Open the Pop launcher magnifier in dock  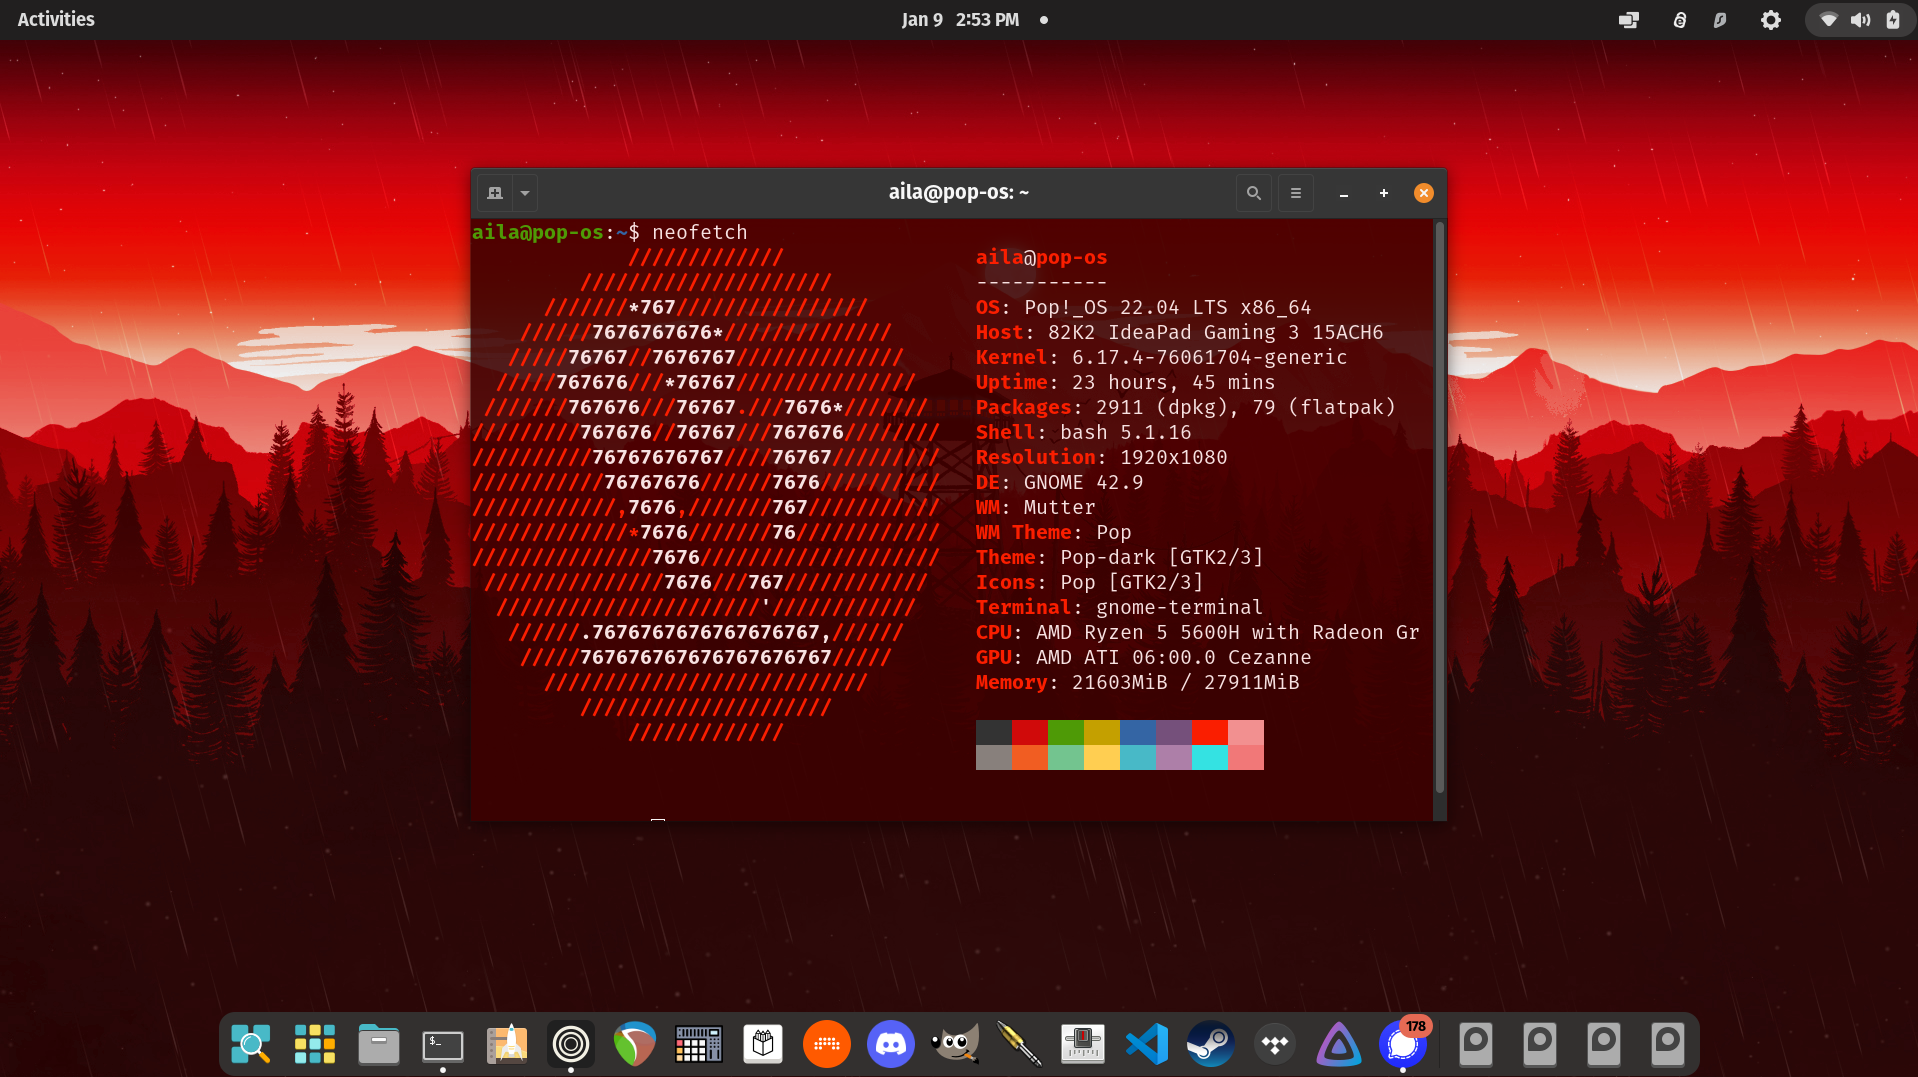[x=251, y=1044]
